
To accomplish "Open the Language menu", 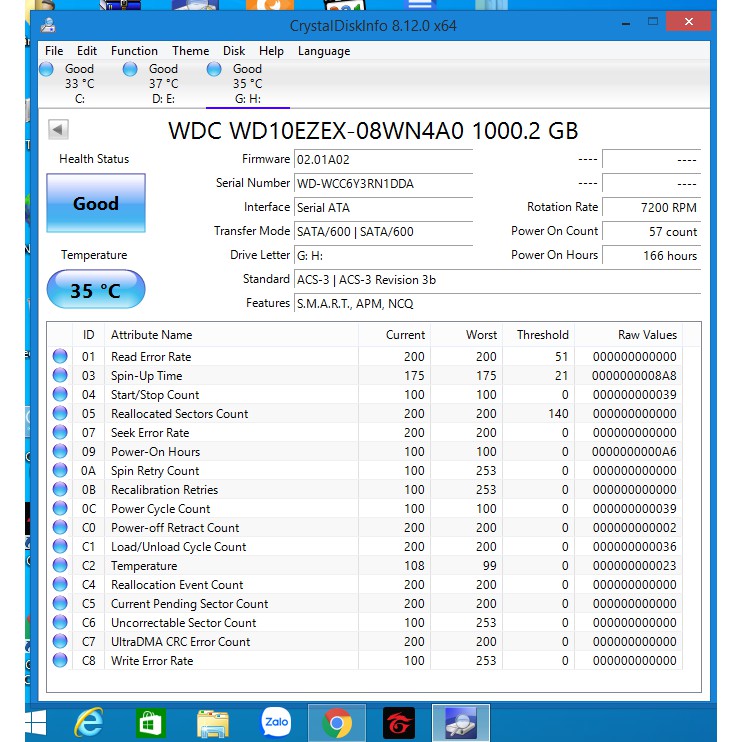I will pos(324,51).
